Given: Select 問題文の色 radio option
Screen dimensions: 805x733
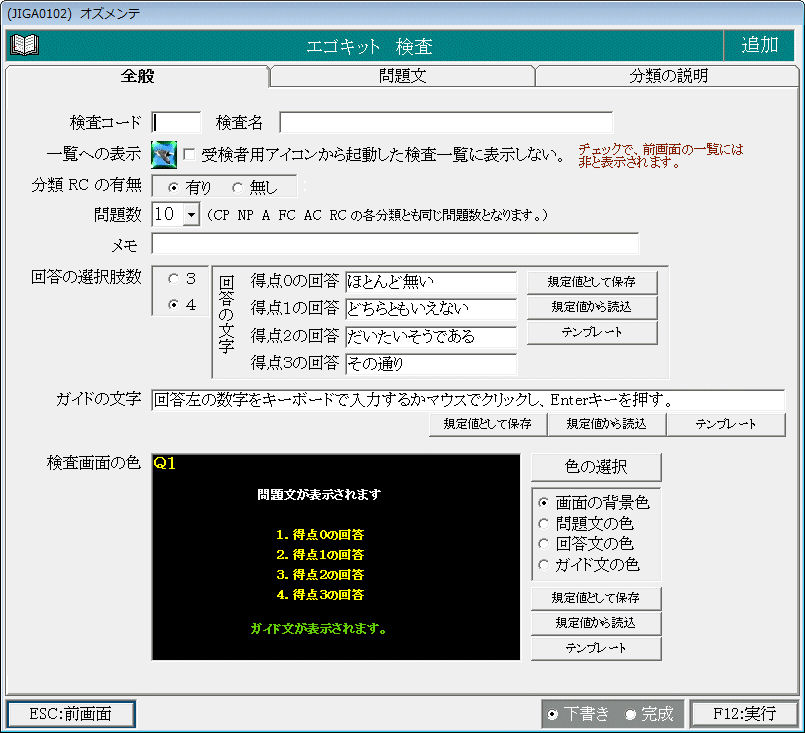Looking at the screenshot, I should 543,524.
